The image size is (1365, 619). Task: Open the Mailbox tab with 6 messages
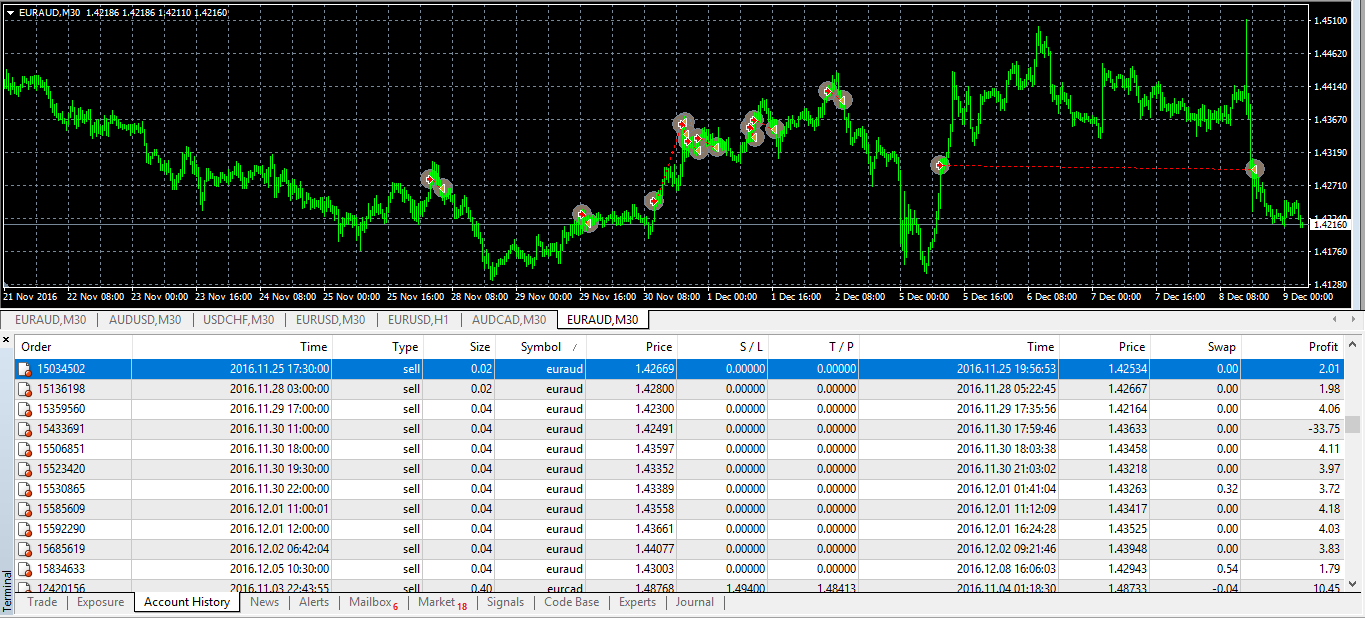[x=372, y=602]
